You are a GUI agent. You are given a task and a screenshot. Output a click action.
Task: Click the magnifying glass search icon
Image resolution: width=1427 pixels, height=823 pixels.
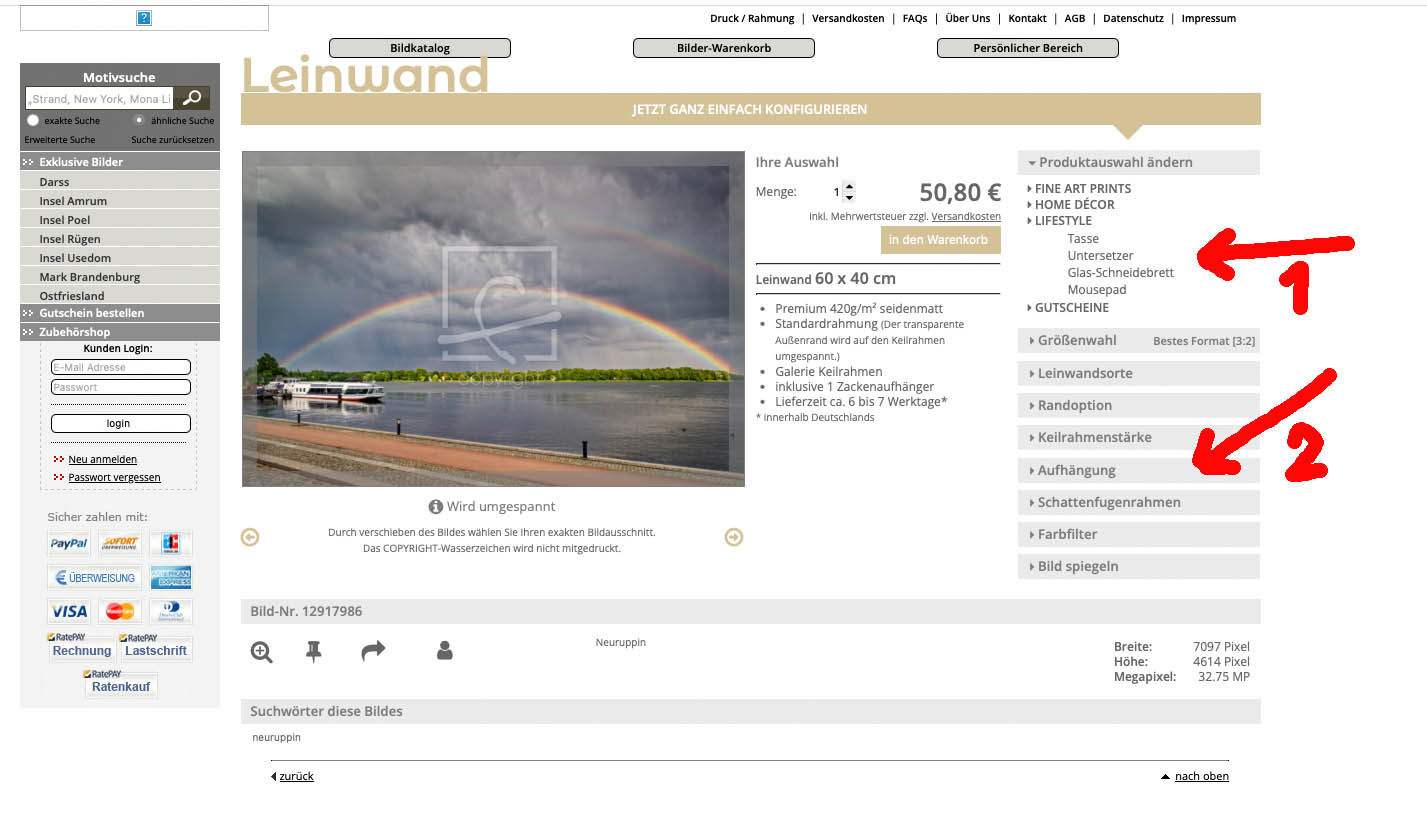point(192,98)
